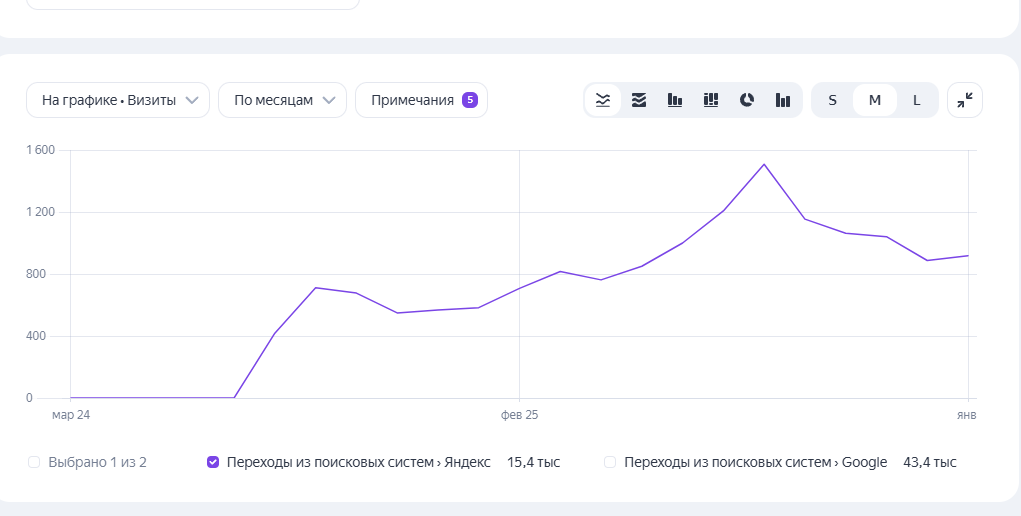Collapse the chart with arrows icon
Screen dimensions: 1021x516
point(965,100)
